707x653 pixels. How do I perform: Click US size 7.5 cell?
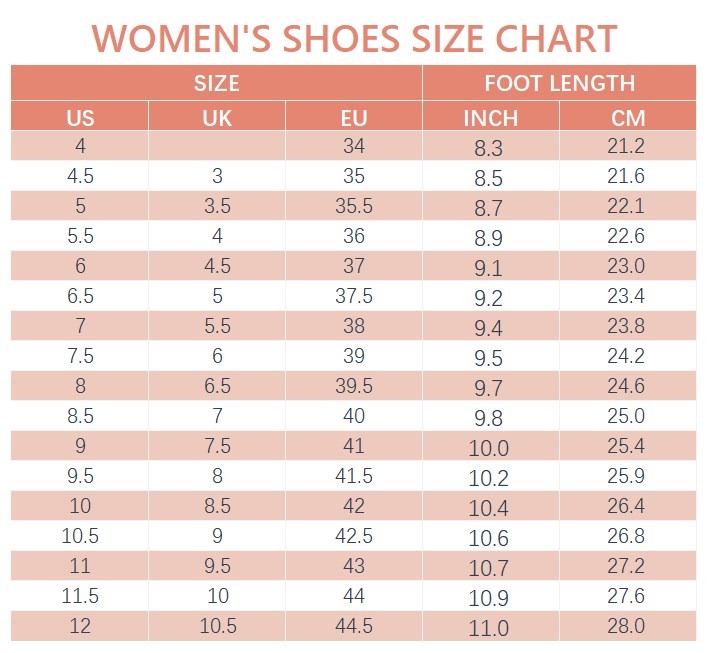point(80,357)
